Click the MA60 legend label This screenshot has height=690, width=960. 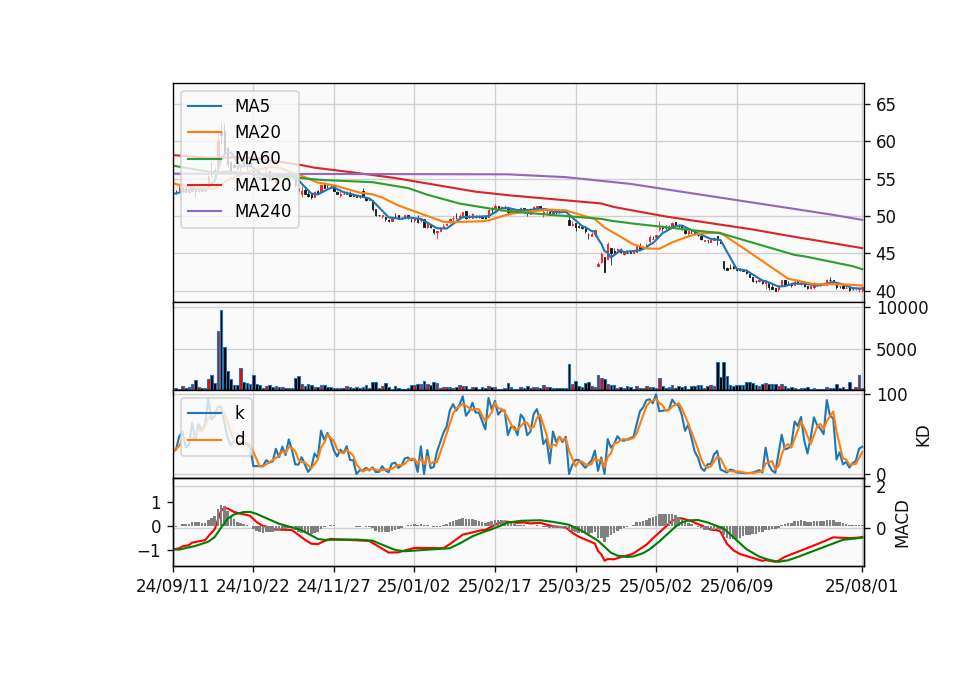258,158
